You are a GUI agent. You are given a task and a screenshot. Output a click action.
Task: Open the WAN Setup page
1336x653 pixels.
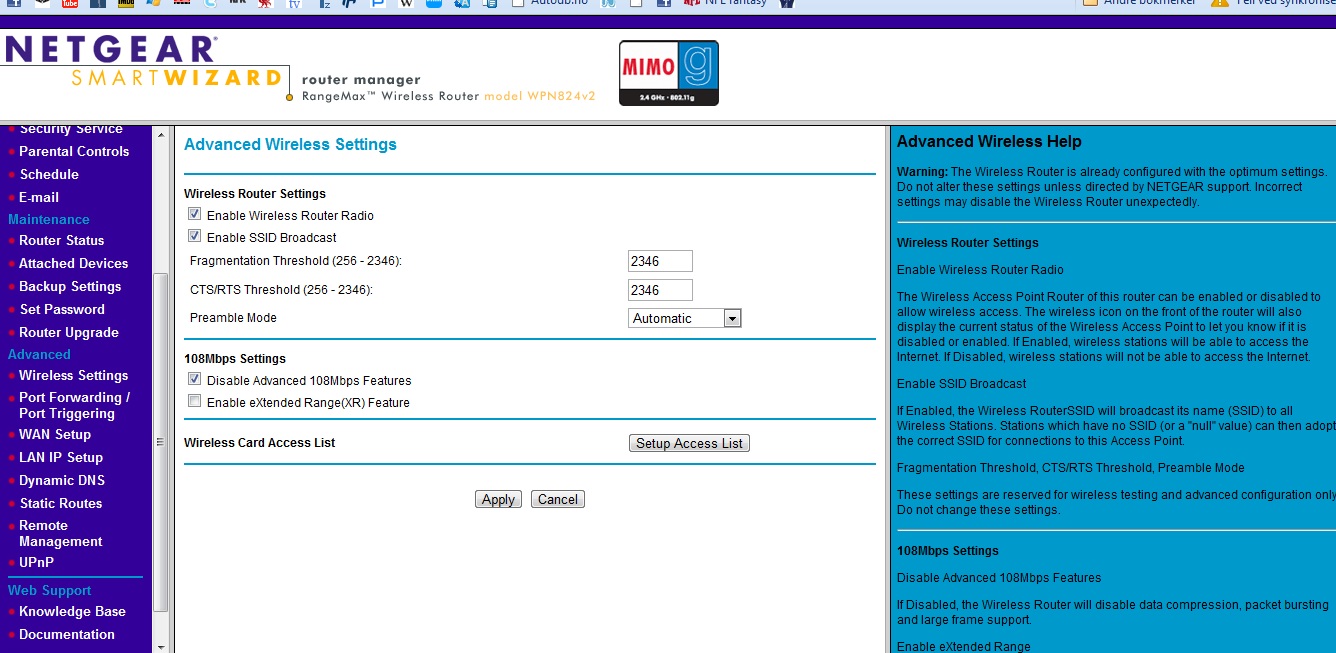click(x=55, y=434)
